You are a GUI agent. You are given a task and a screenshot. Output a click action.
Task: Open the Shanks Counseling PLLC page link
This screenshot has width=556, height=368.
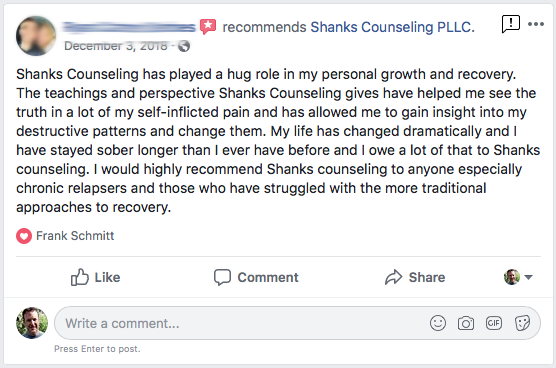(393, 27)
